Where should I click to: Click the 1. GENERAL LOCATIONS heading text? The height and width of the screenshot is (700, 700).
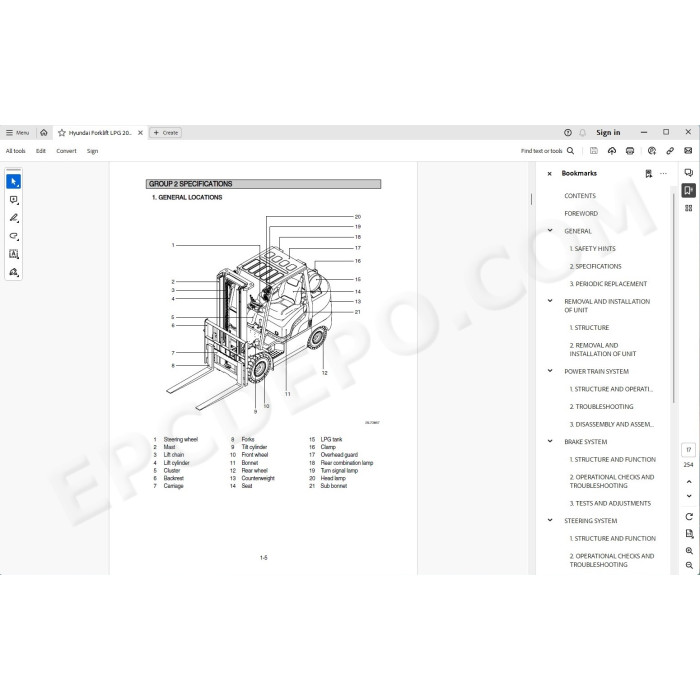(x=187, y=197)
